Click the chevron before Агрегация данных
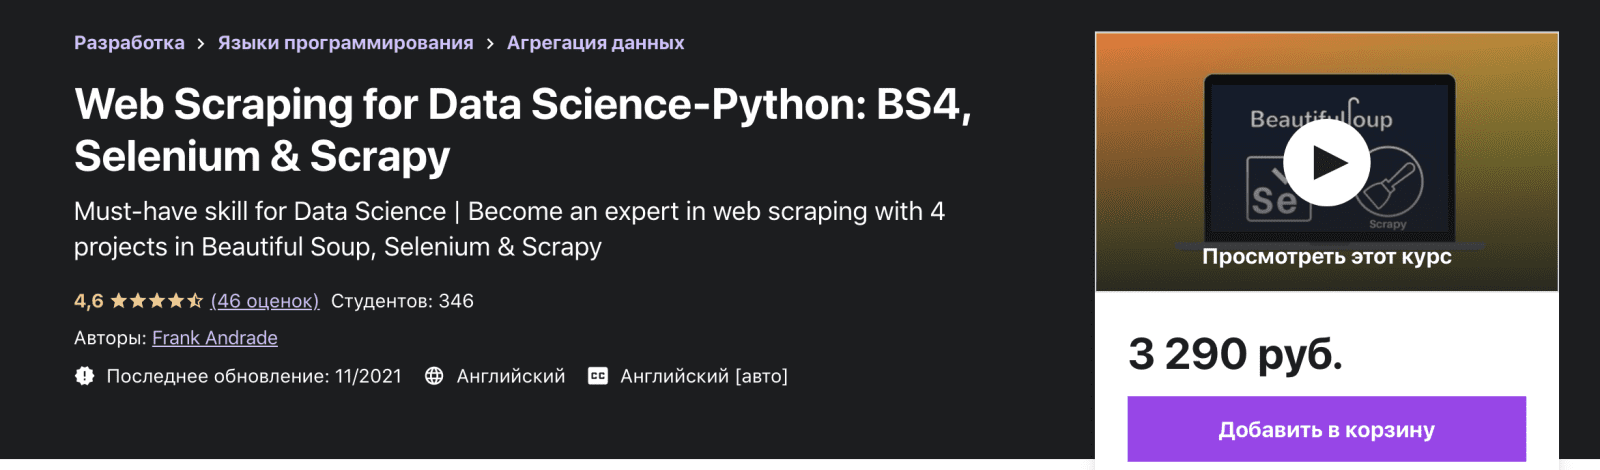The image size is (1600, 470). [490, 44]
